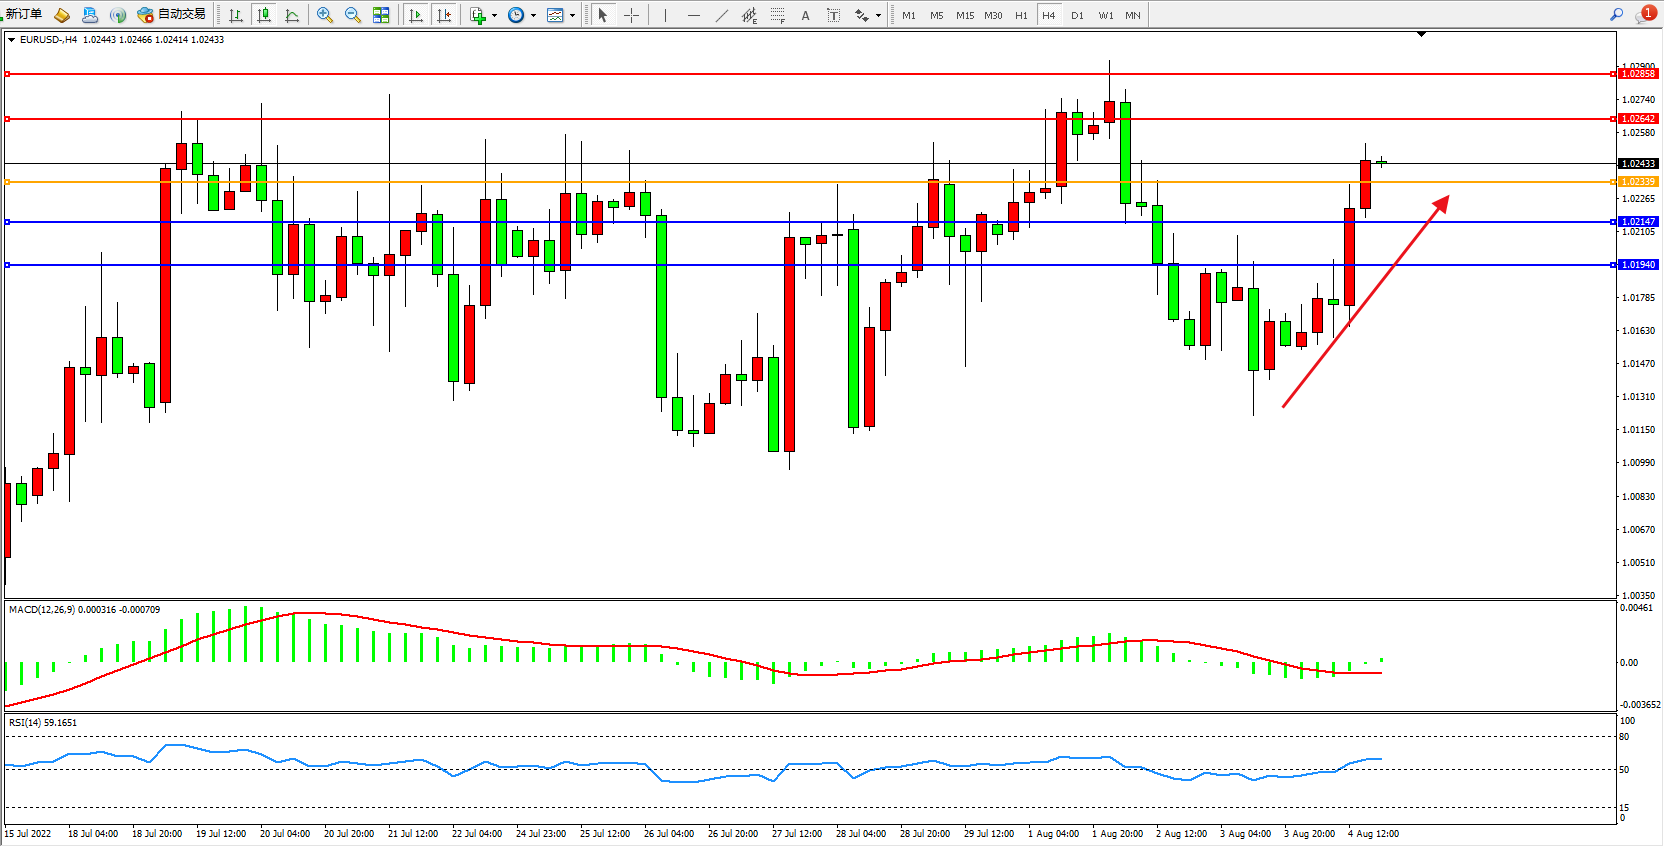
Task: Click the zoom in magnifier icon
Action: coord(324,15)
